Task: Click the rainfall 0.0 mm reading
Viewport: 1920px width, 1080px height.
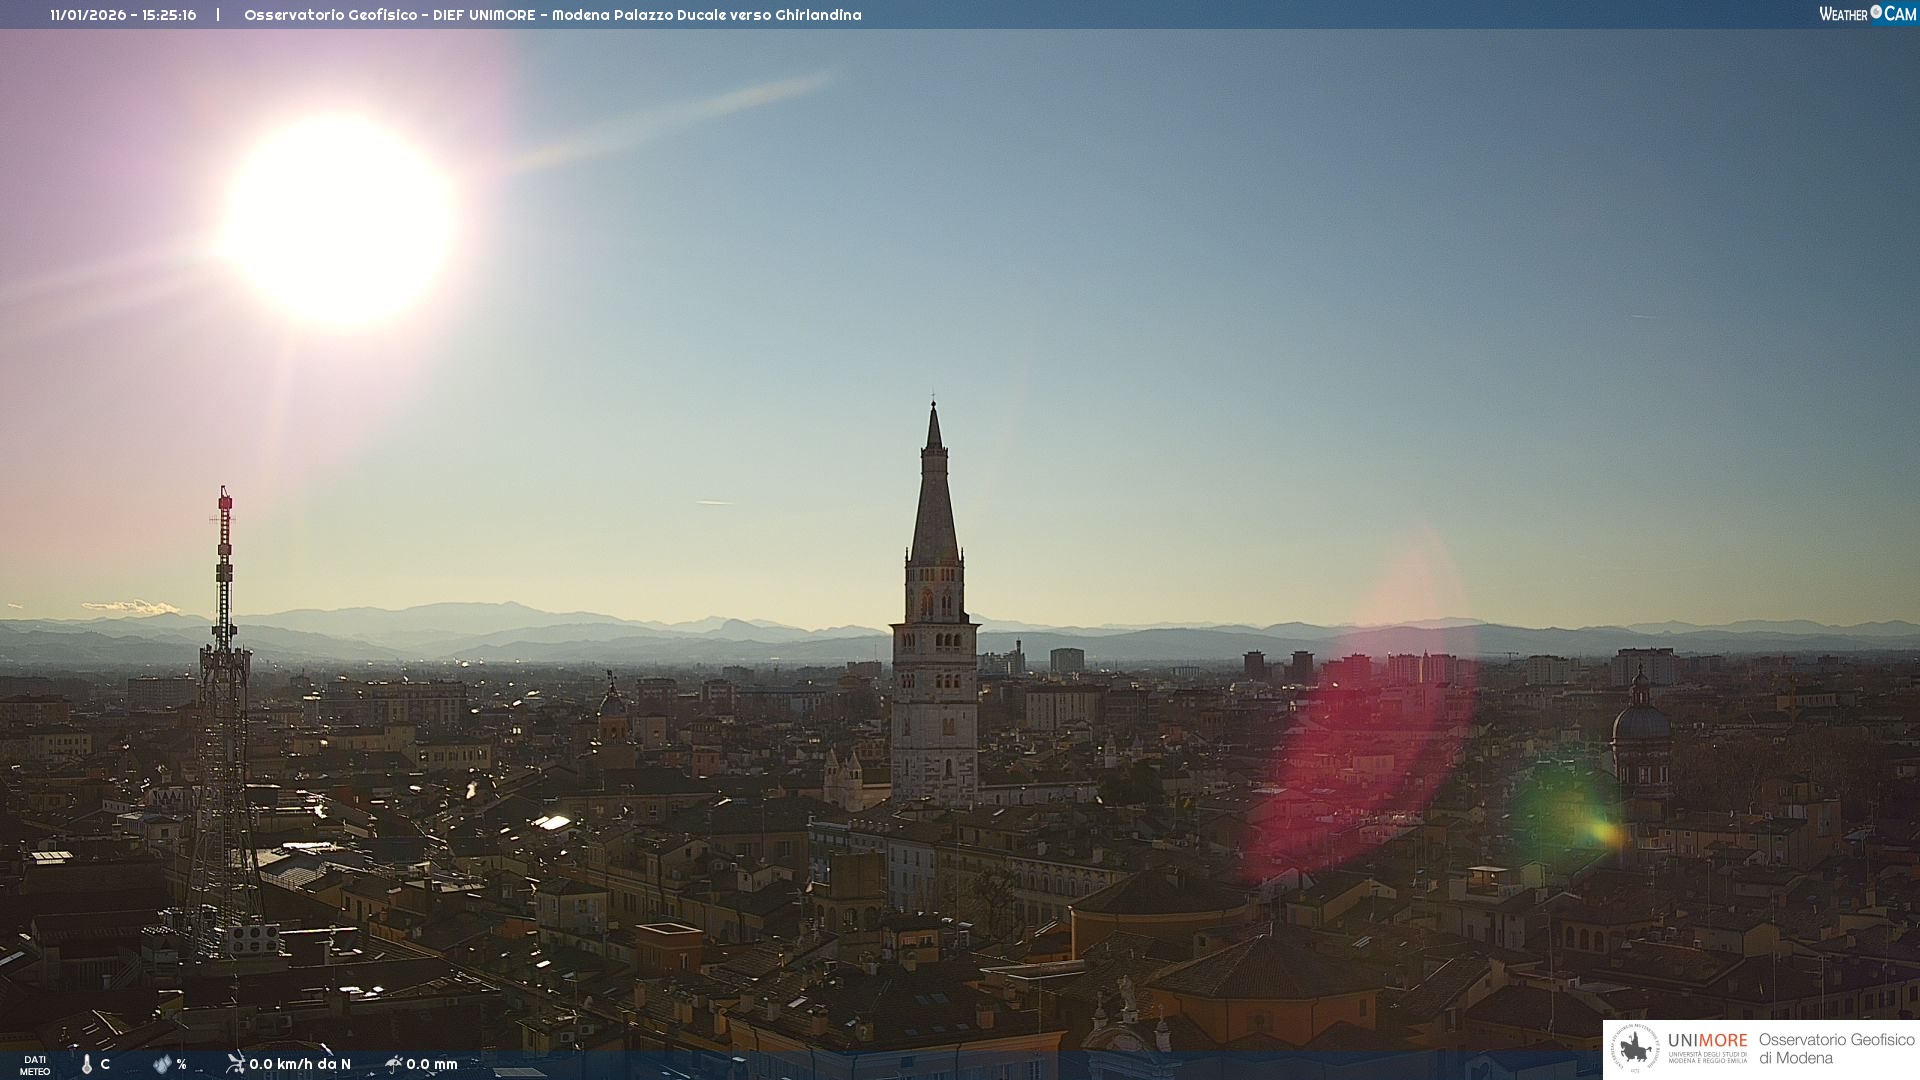Action: (x=432, y=1064)
